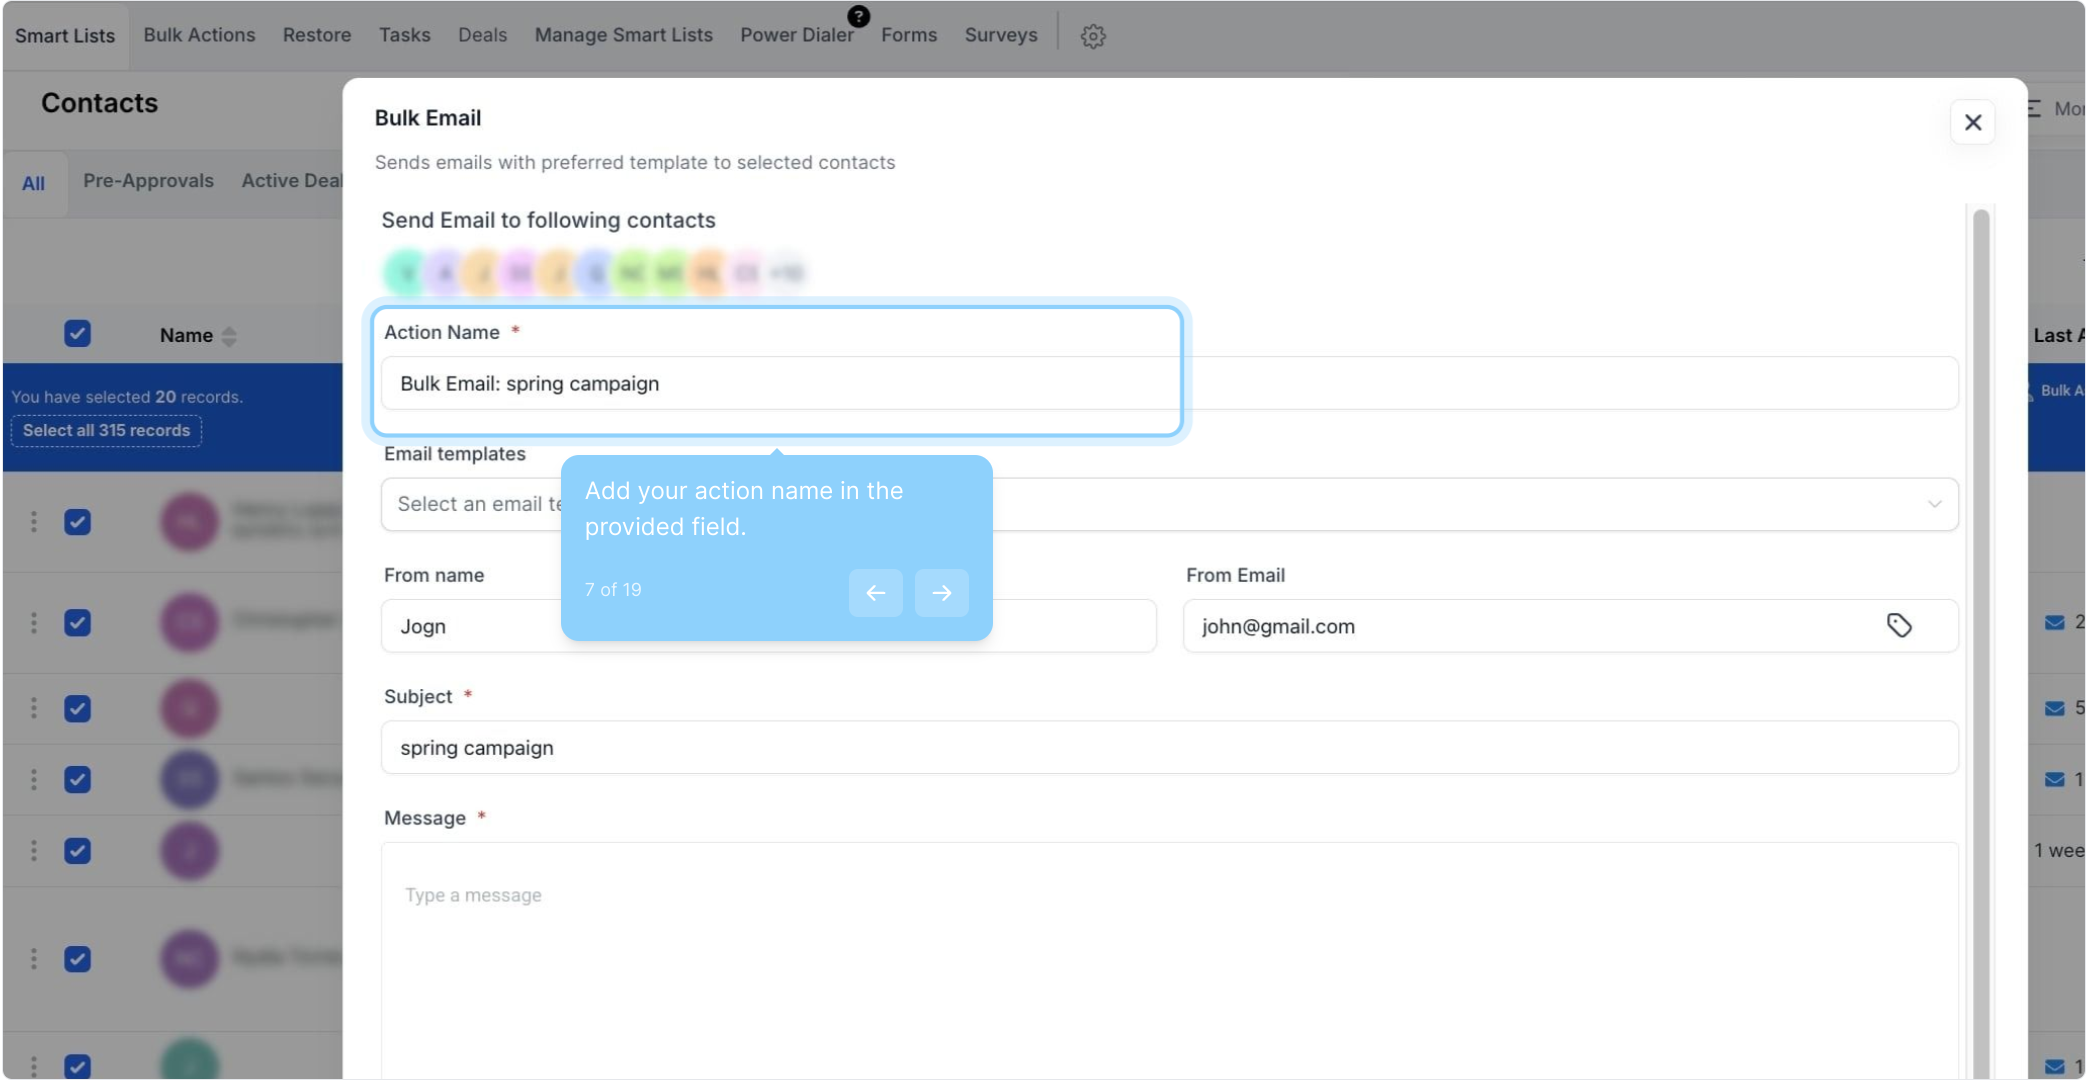Viewport: 2088px width, 1080px height.
Task: Go back with previous tour arrow
Action: (875, 593)
